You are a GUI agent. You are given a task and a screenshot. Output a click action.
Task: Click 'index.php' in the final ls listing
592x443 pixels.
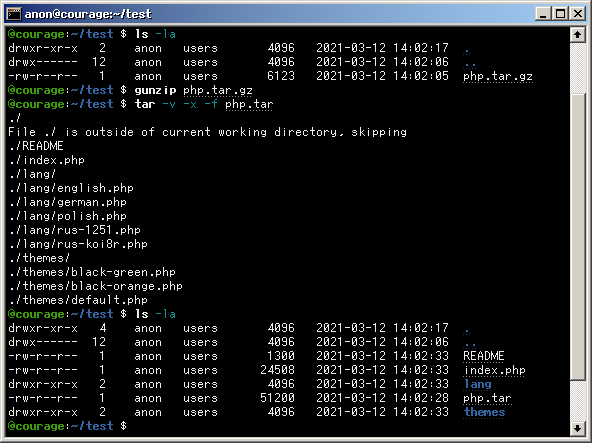(x=494, y=370)
